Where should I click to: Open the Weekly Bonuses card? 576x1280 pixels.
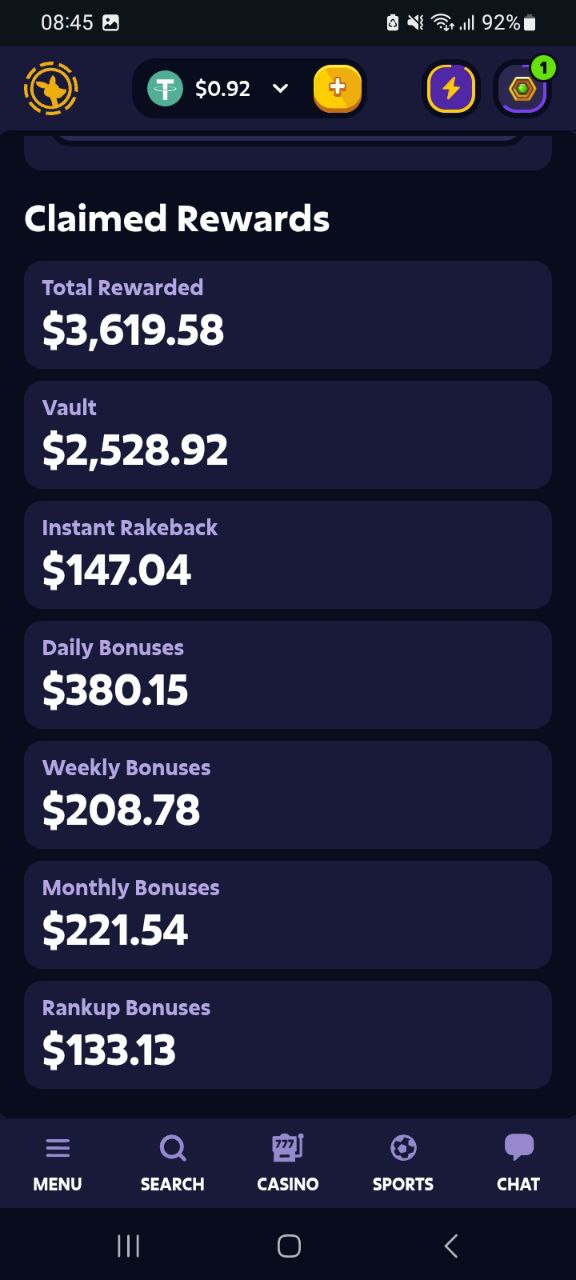click(x=288, y=795)
